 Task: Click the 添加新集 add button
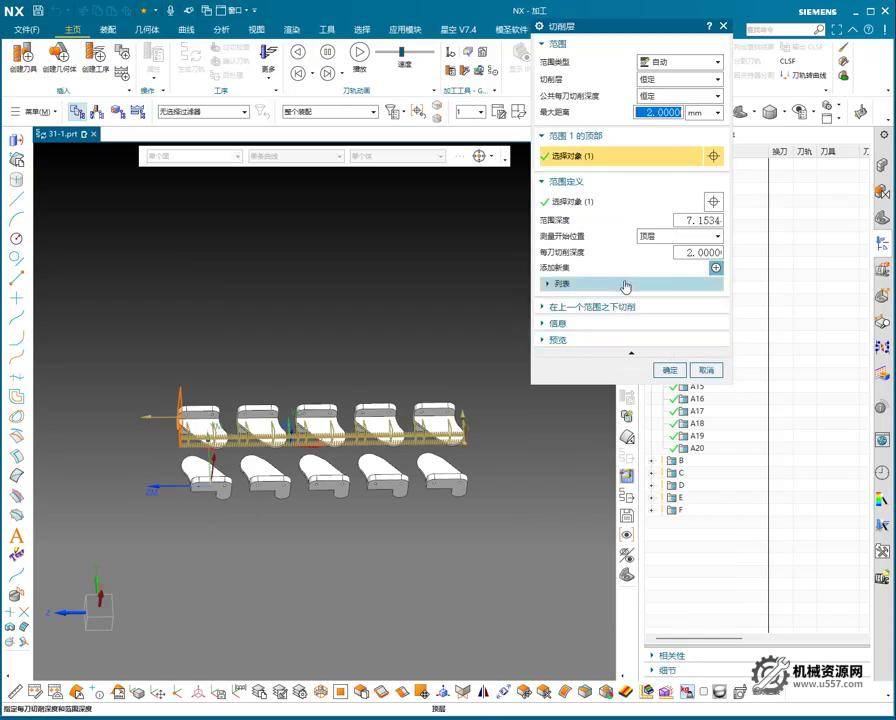716,268
